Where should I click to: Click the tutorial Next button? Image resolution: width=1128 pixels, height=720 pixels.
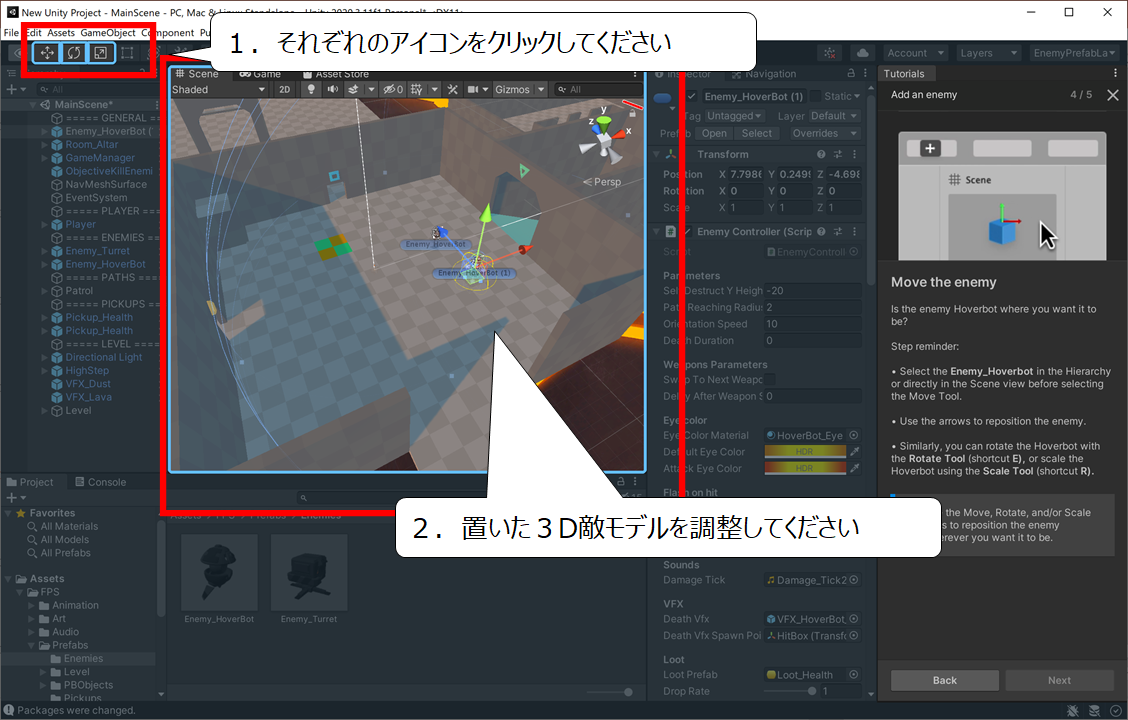(x=1059, y=680)
